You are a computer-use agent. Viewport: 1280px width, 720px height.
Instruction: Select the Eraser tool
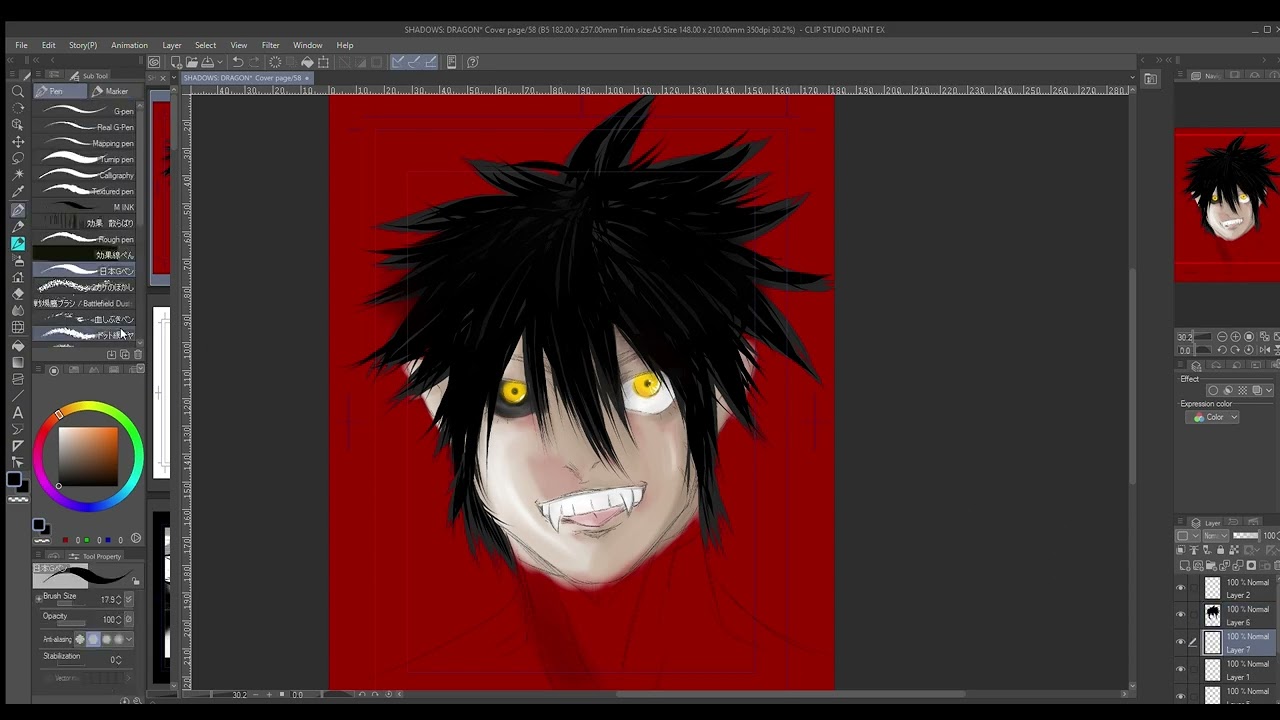pos(17,294)
